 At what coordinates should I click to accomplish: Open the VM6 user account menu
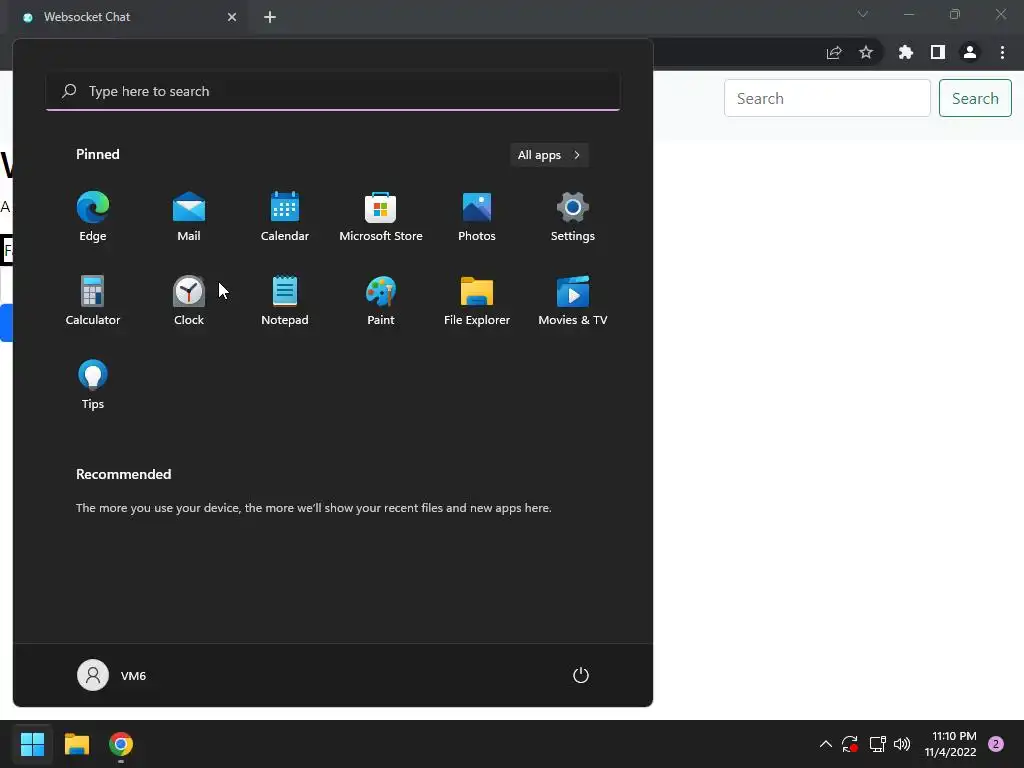(112, 675)
